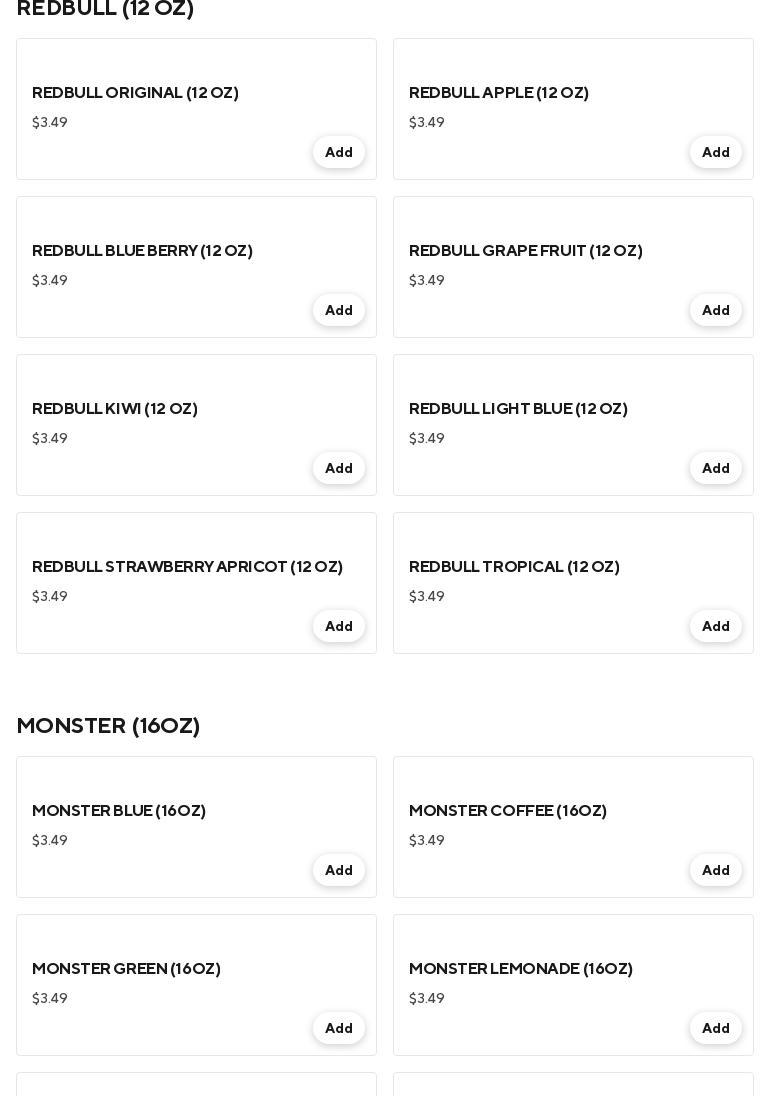Add Redbull Tropical (12 oz) to cart
This screenshot has width=770, height=1096.
tap(715, 626)
